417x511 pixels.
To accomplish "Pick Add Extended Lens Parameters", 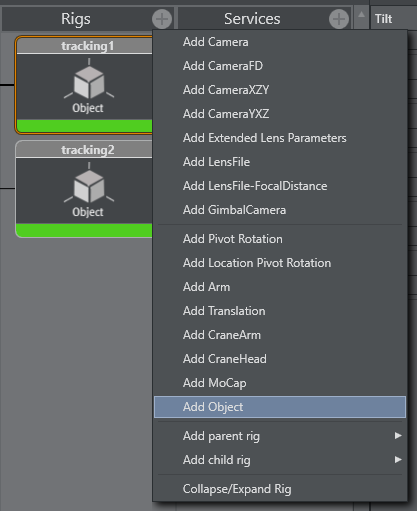I will point(280,138).
